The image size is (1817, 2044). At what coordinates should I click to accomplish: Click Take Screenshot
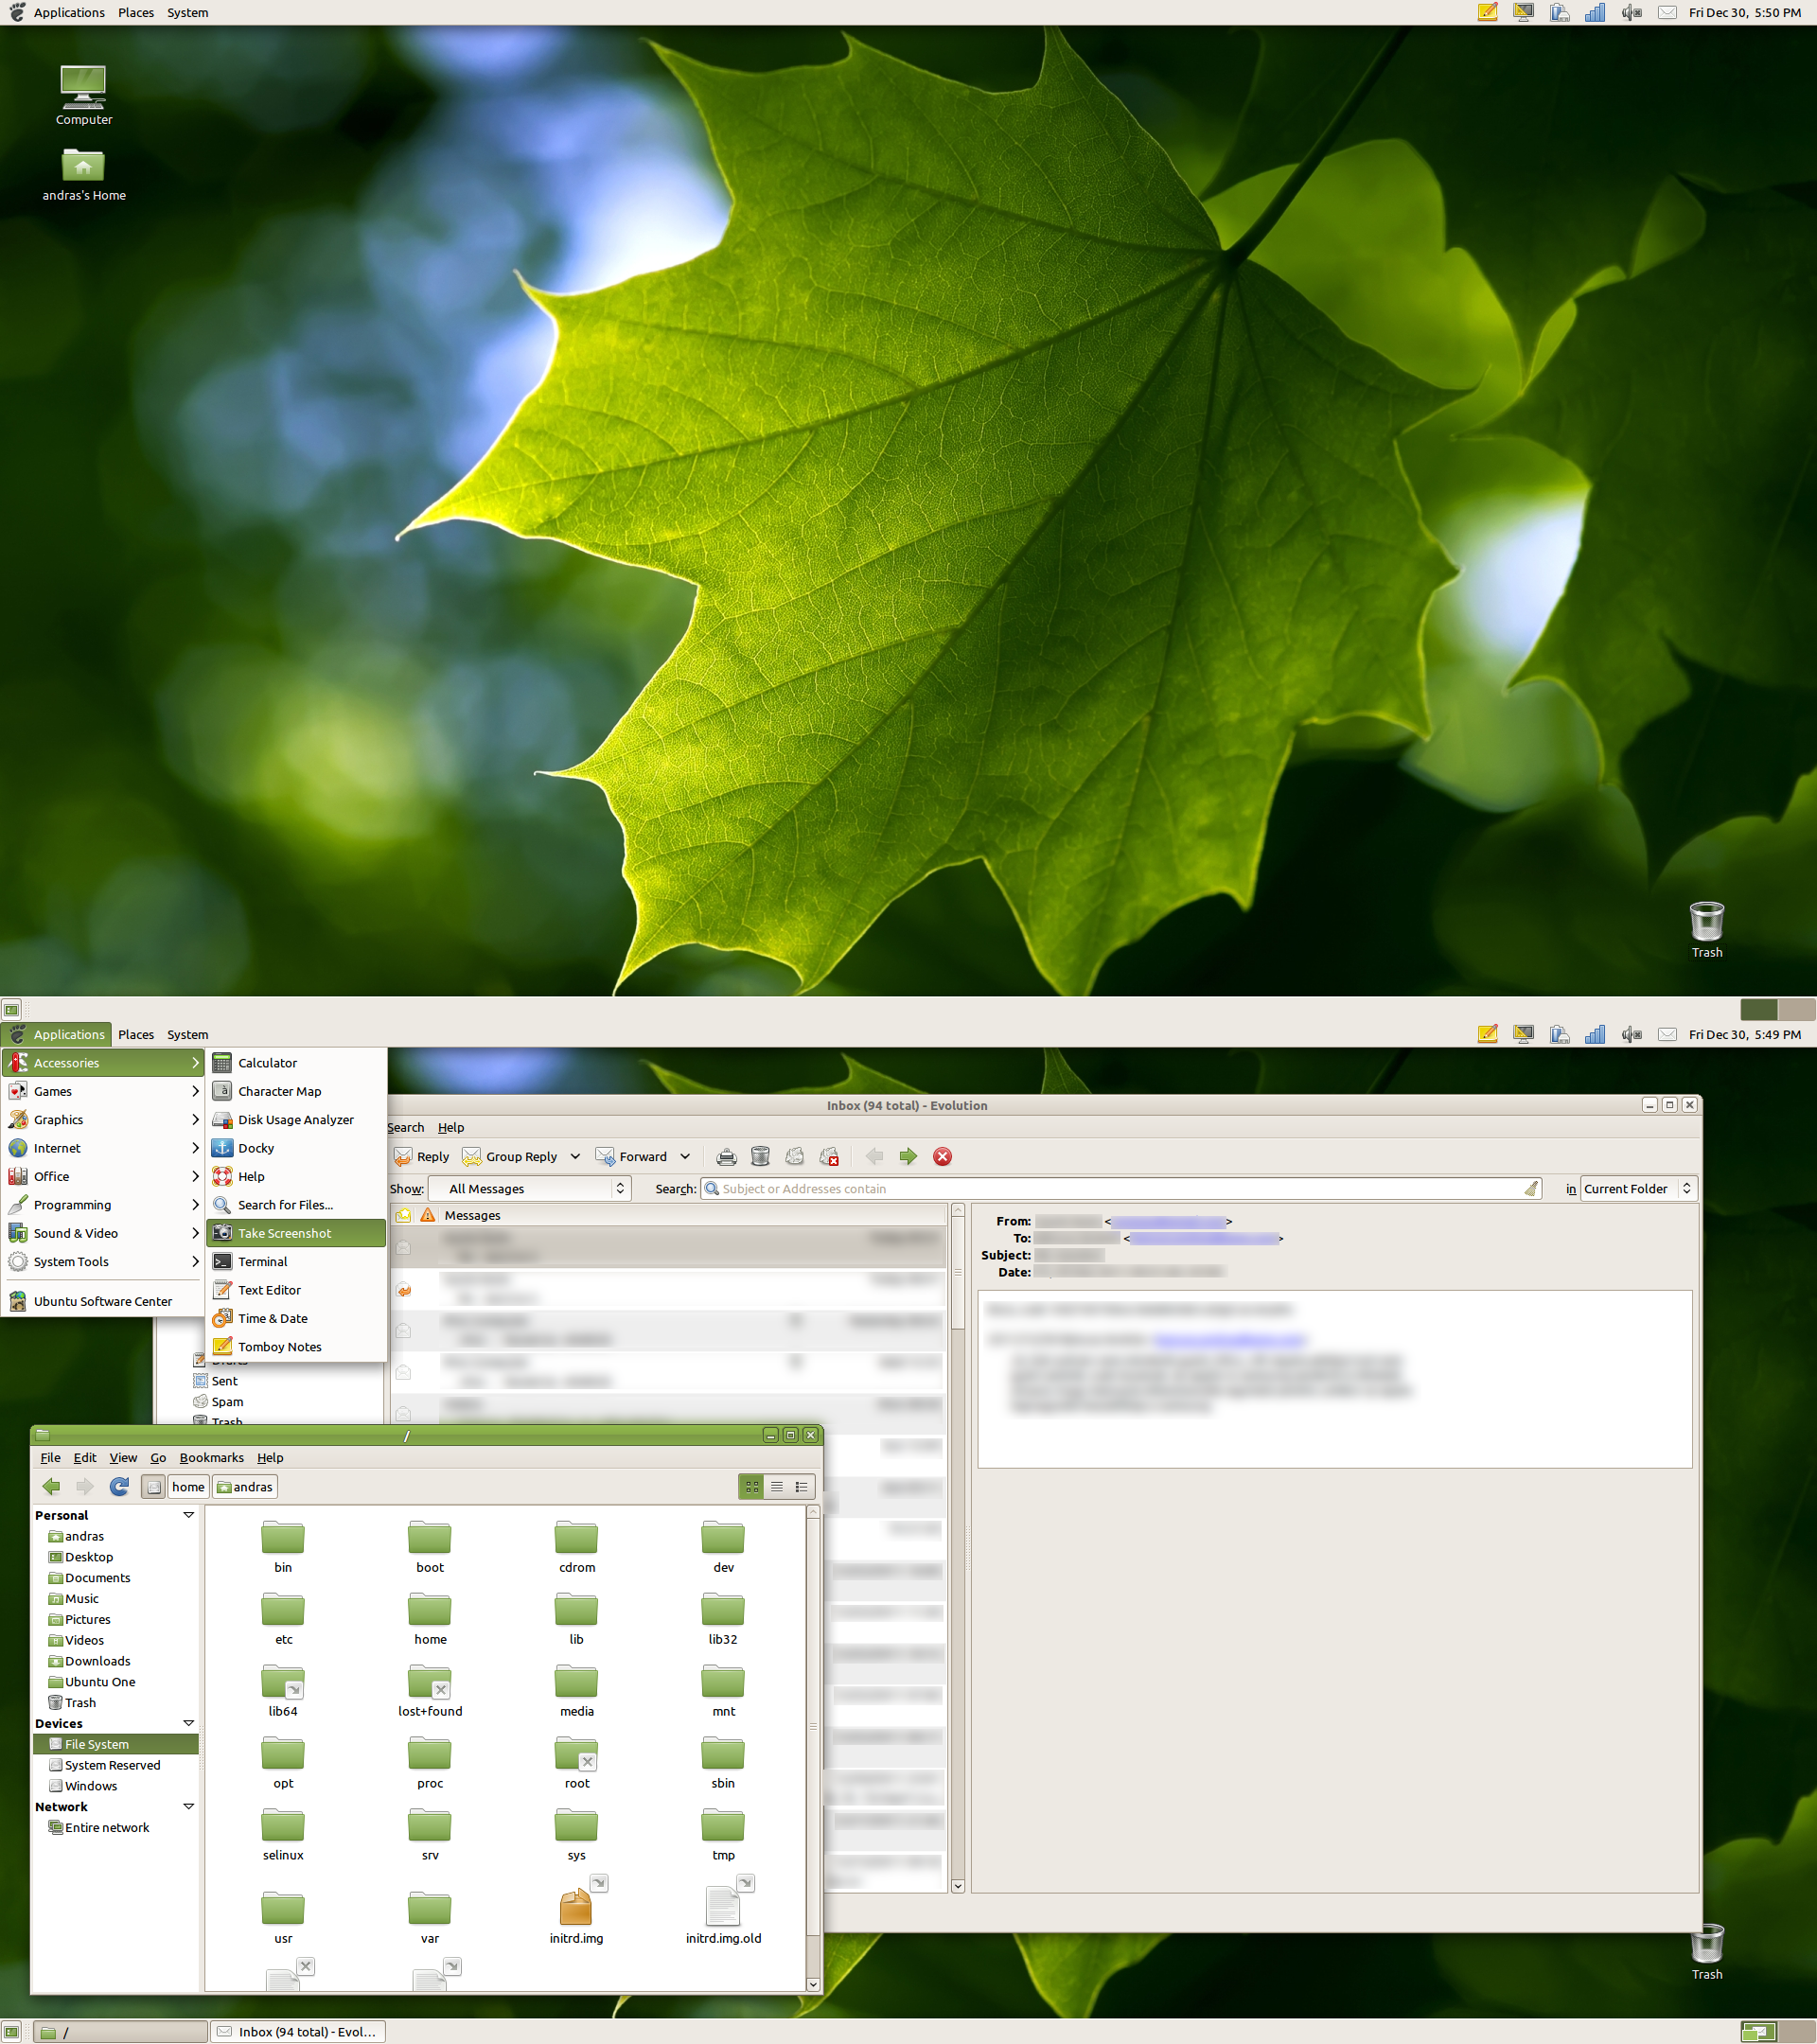(x=296, y=1233)
